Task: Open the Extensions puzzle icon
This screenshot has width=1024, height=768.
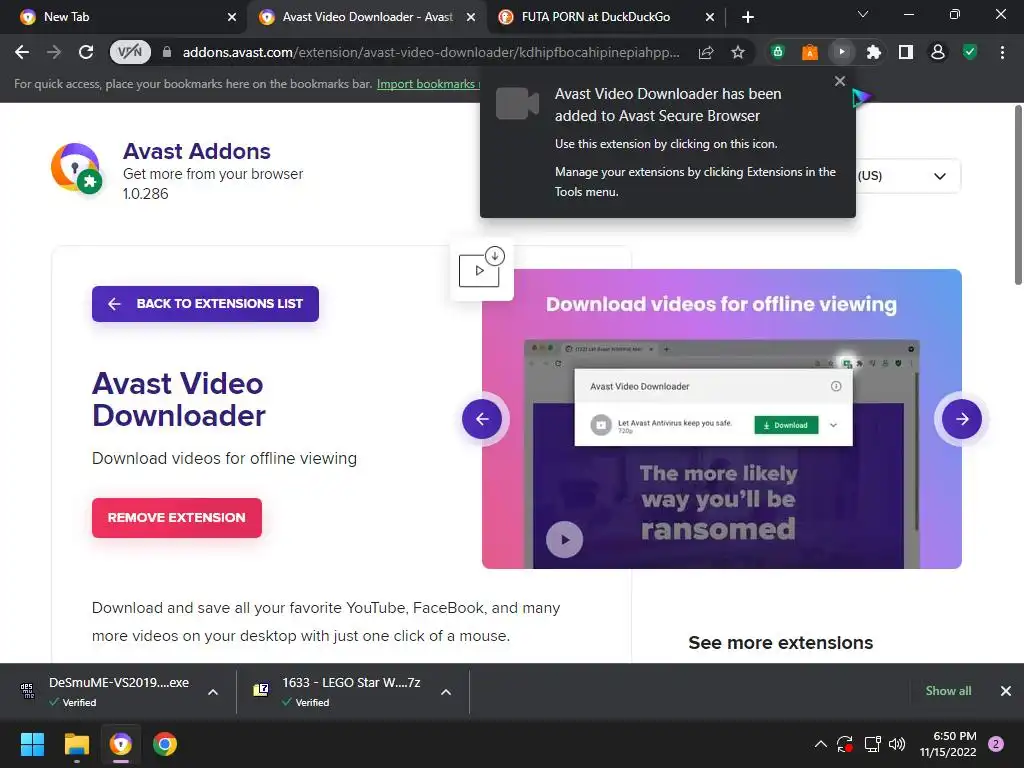Action: pyautogui.click(x=874, y=52)
